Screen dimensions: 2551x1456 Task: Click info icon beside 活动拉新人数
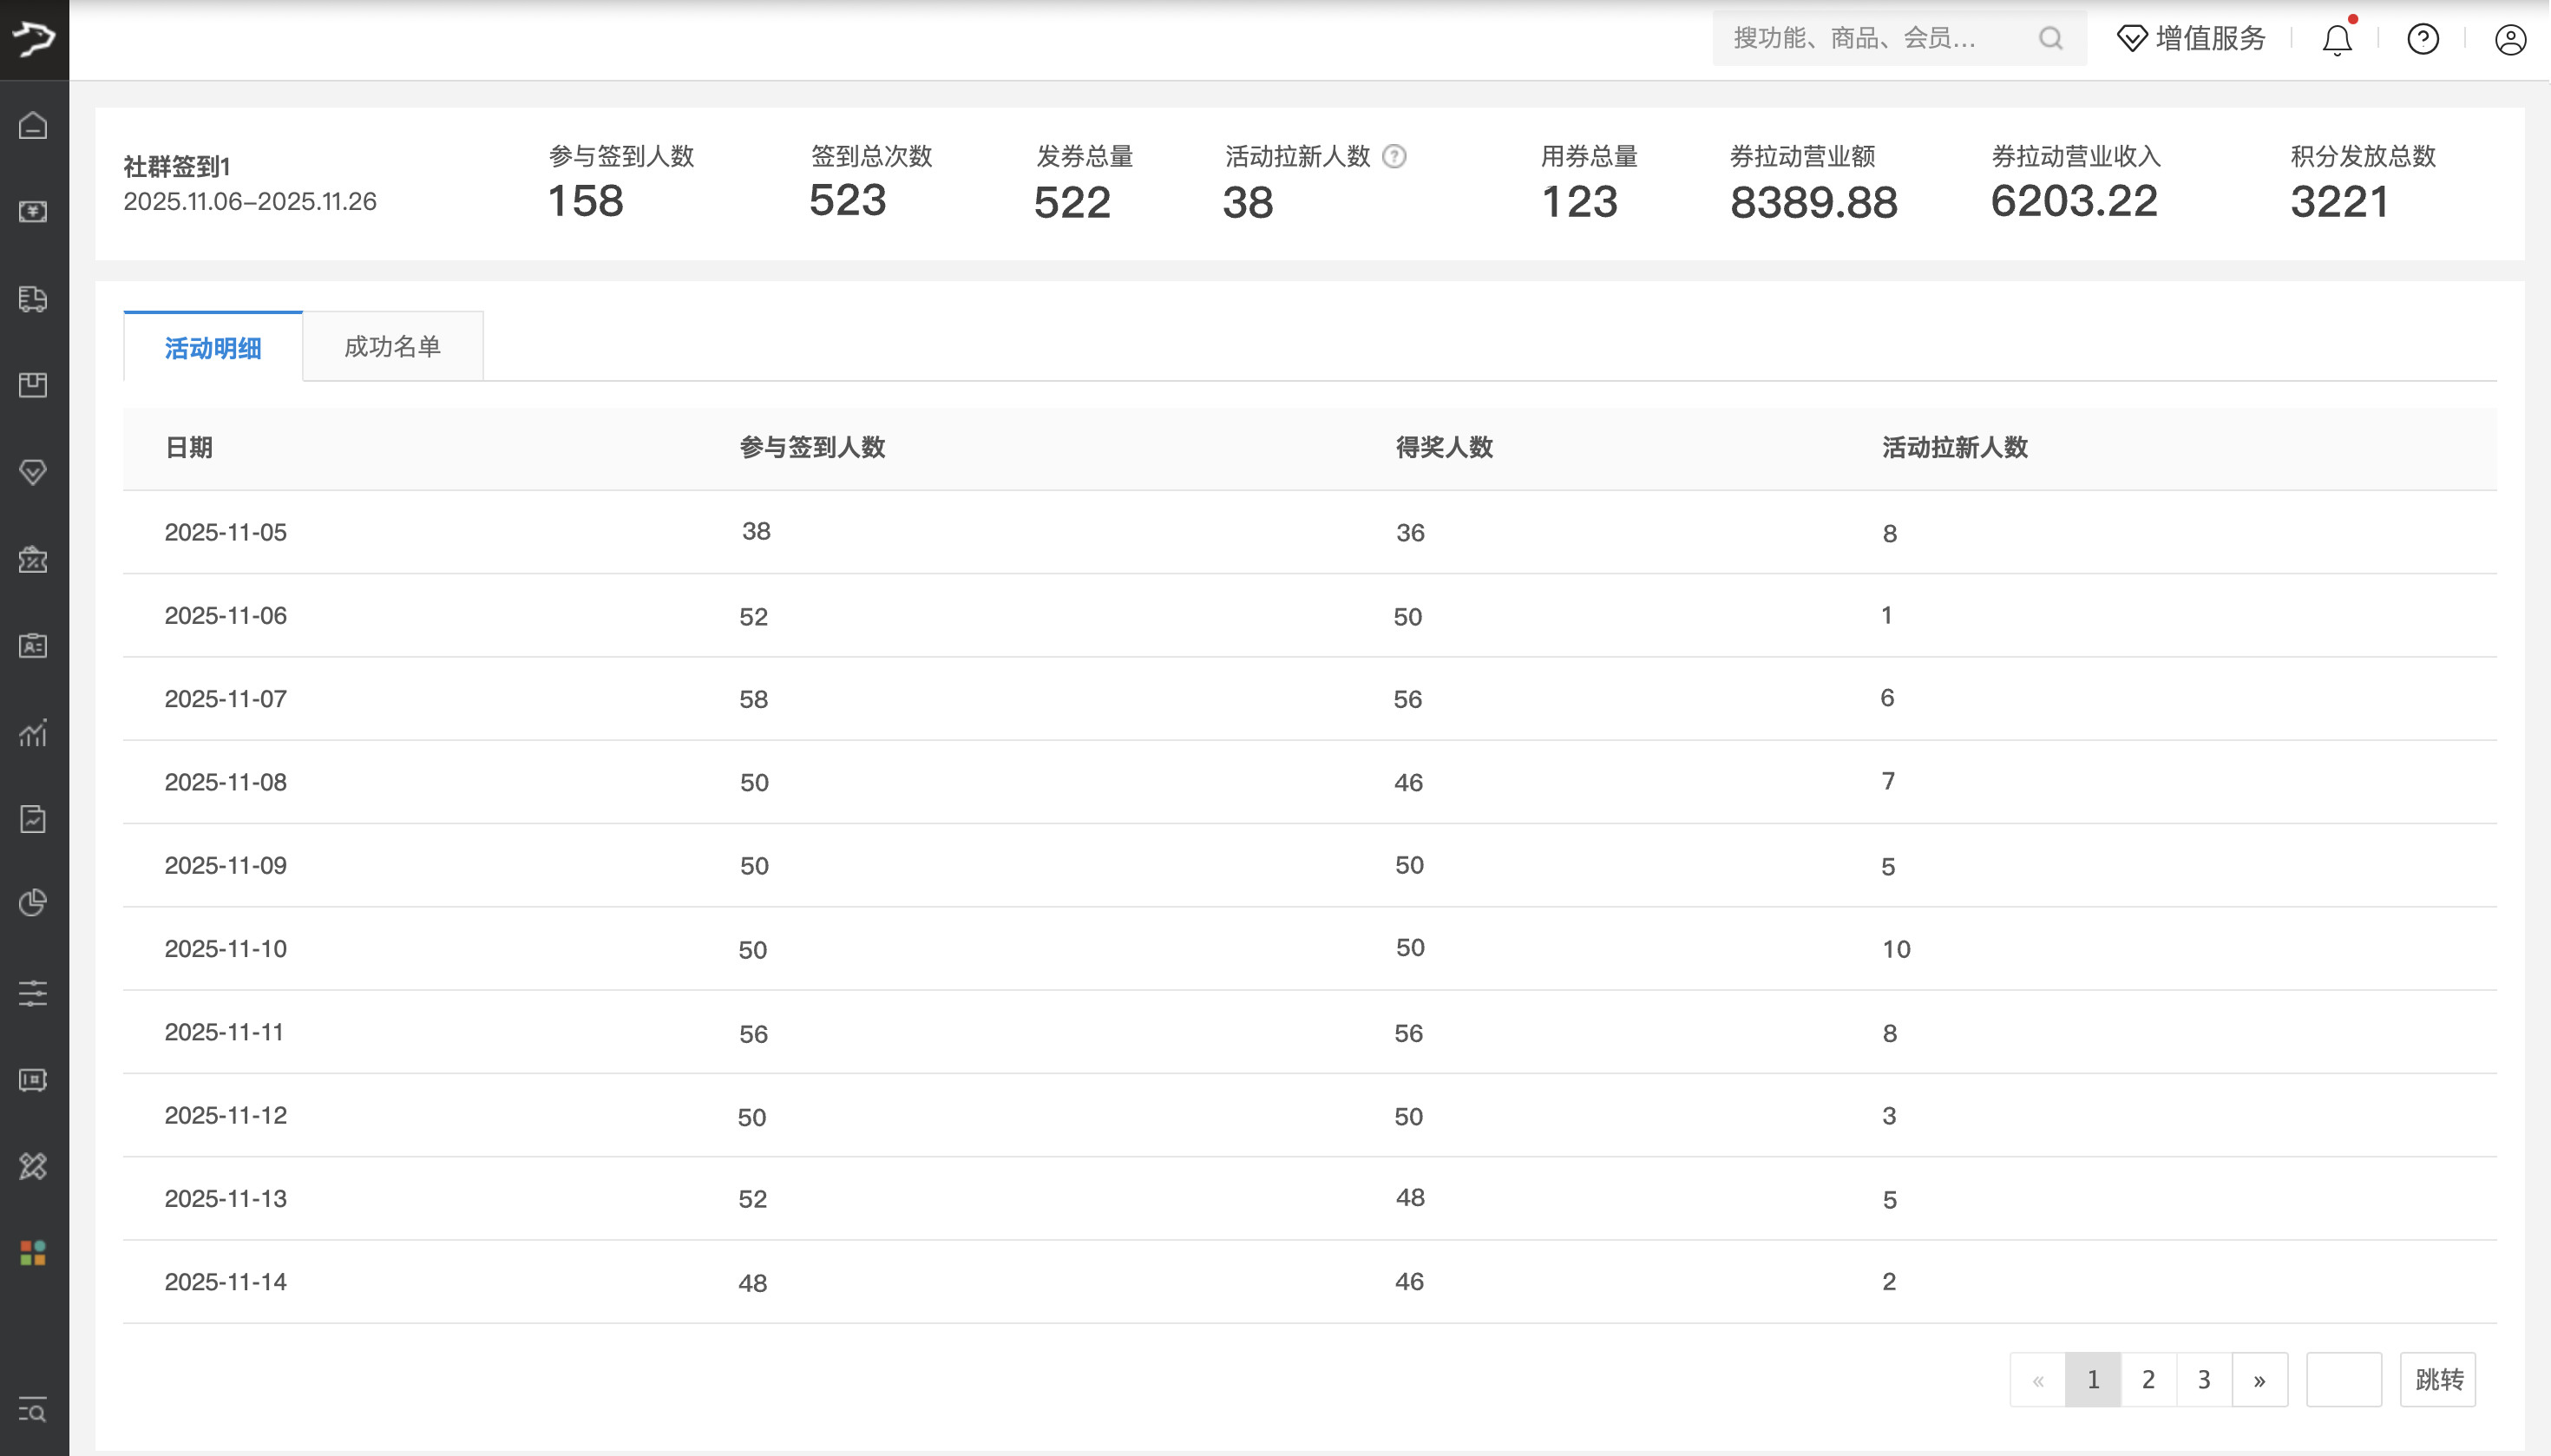pyautogui.click(x=1394, y=157)
